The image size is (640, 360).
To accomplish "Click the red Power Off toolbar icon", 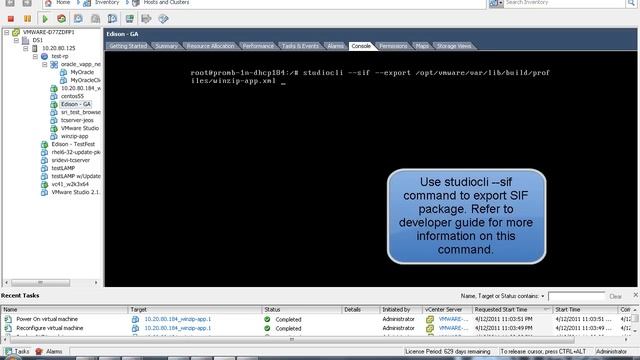I will (x=11, y=19).
